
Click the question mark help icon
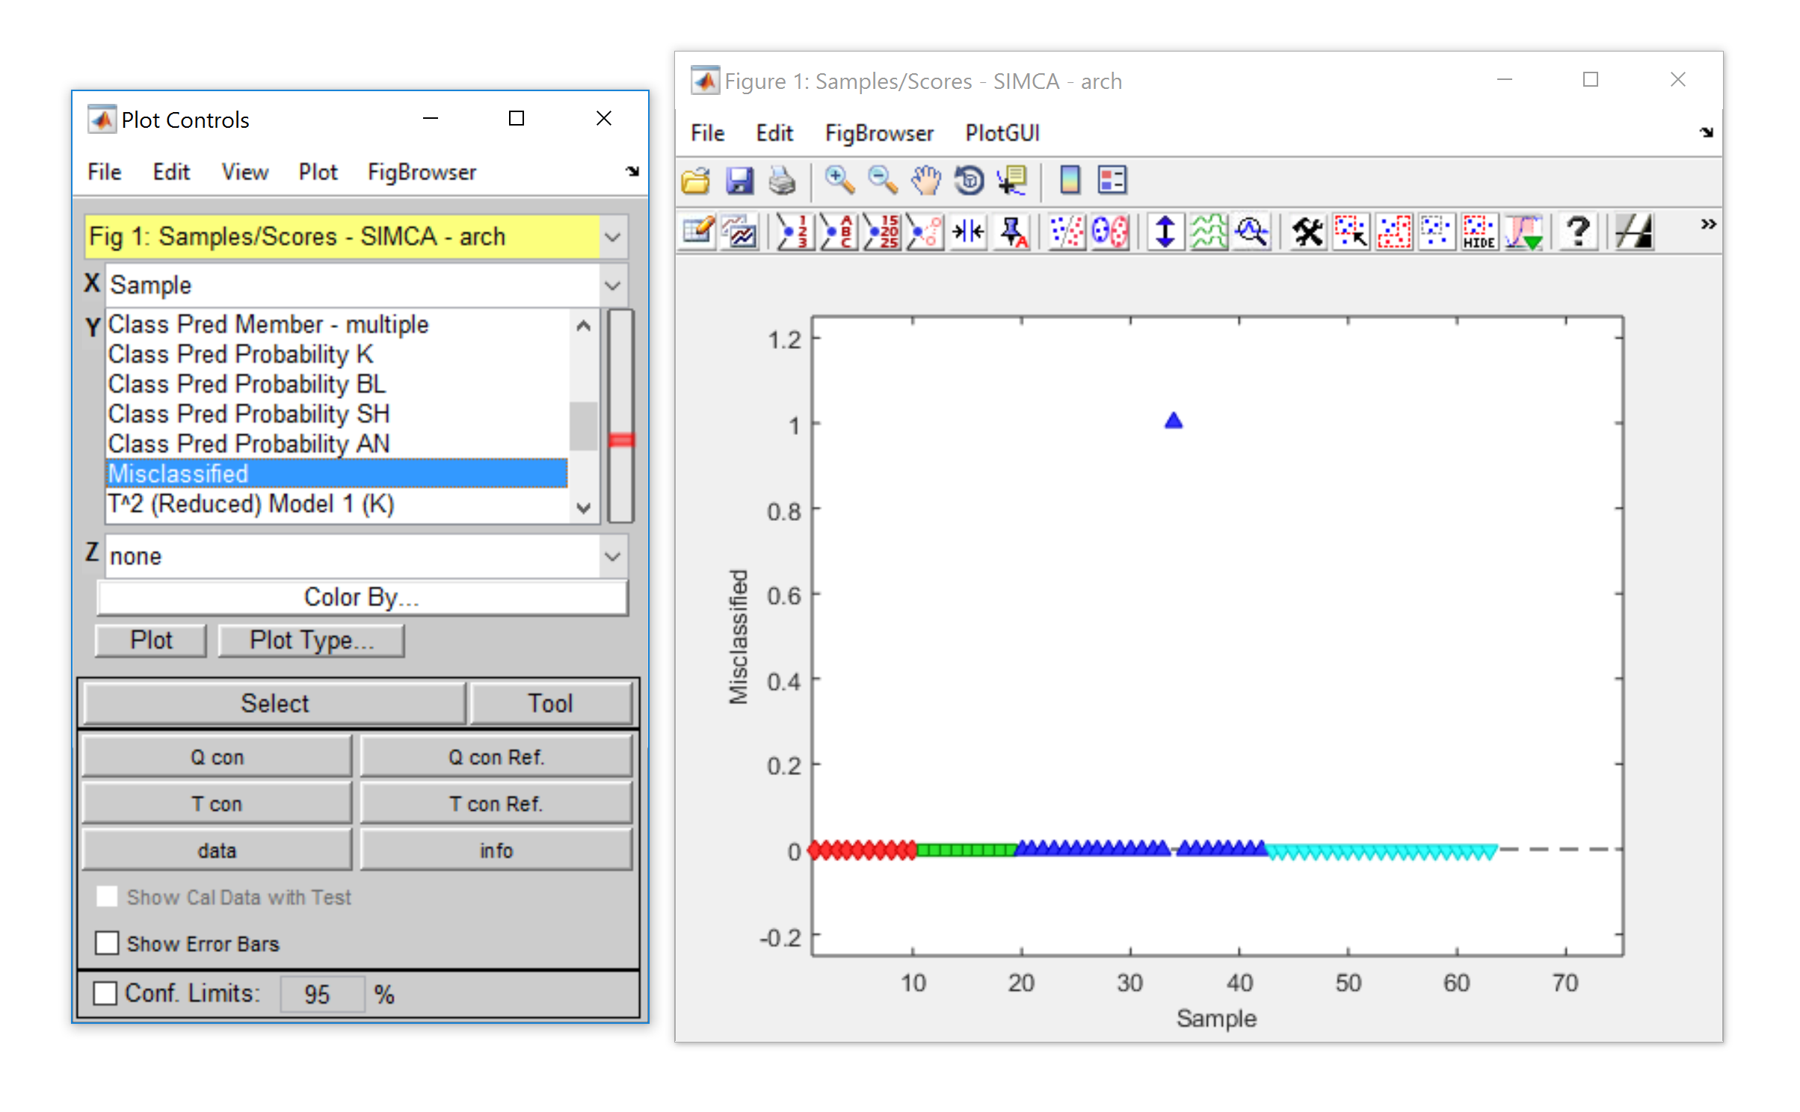coord(1577,232)
